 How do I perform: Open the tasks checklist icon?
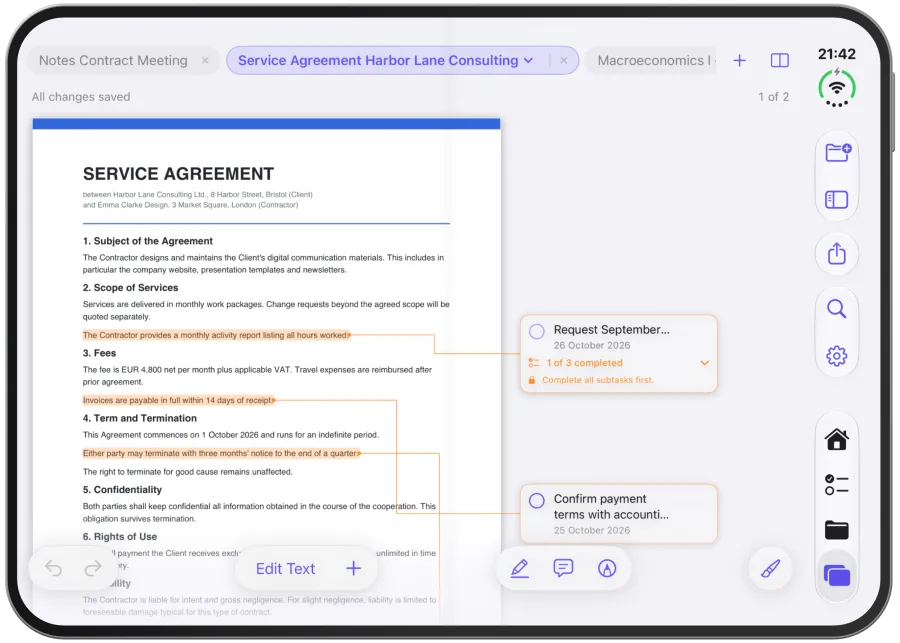(x=836, y=485)
